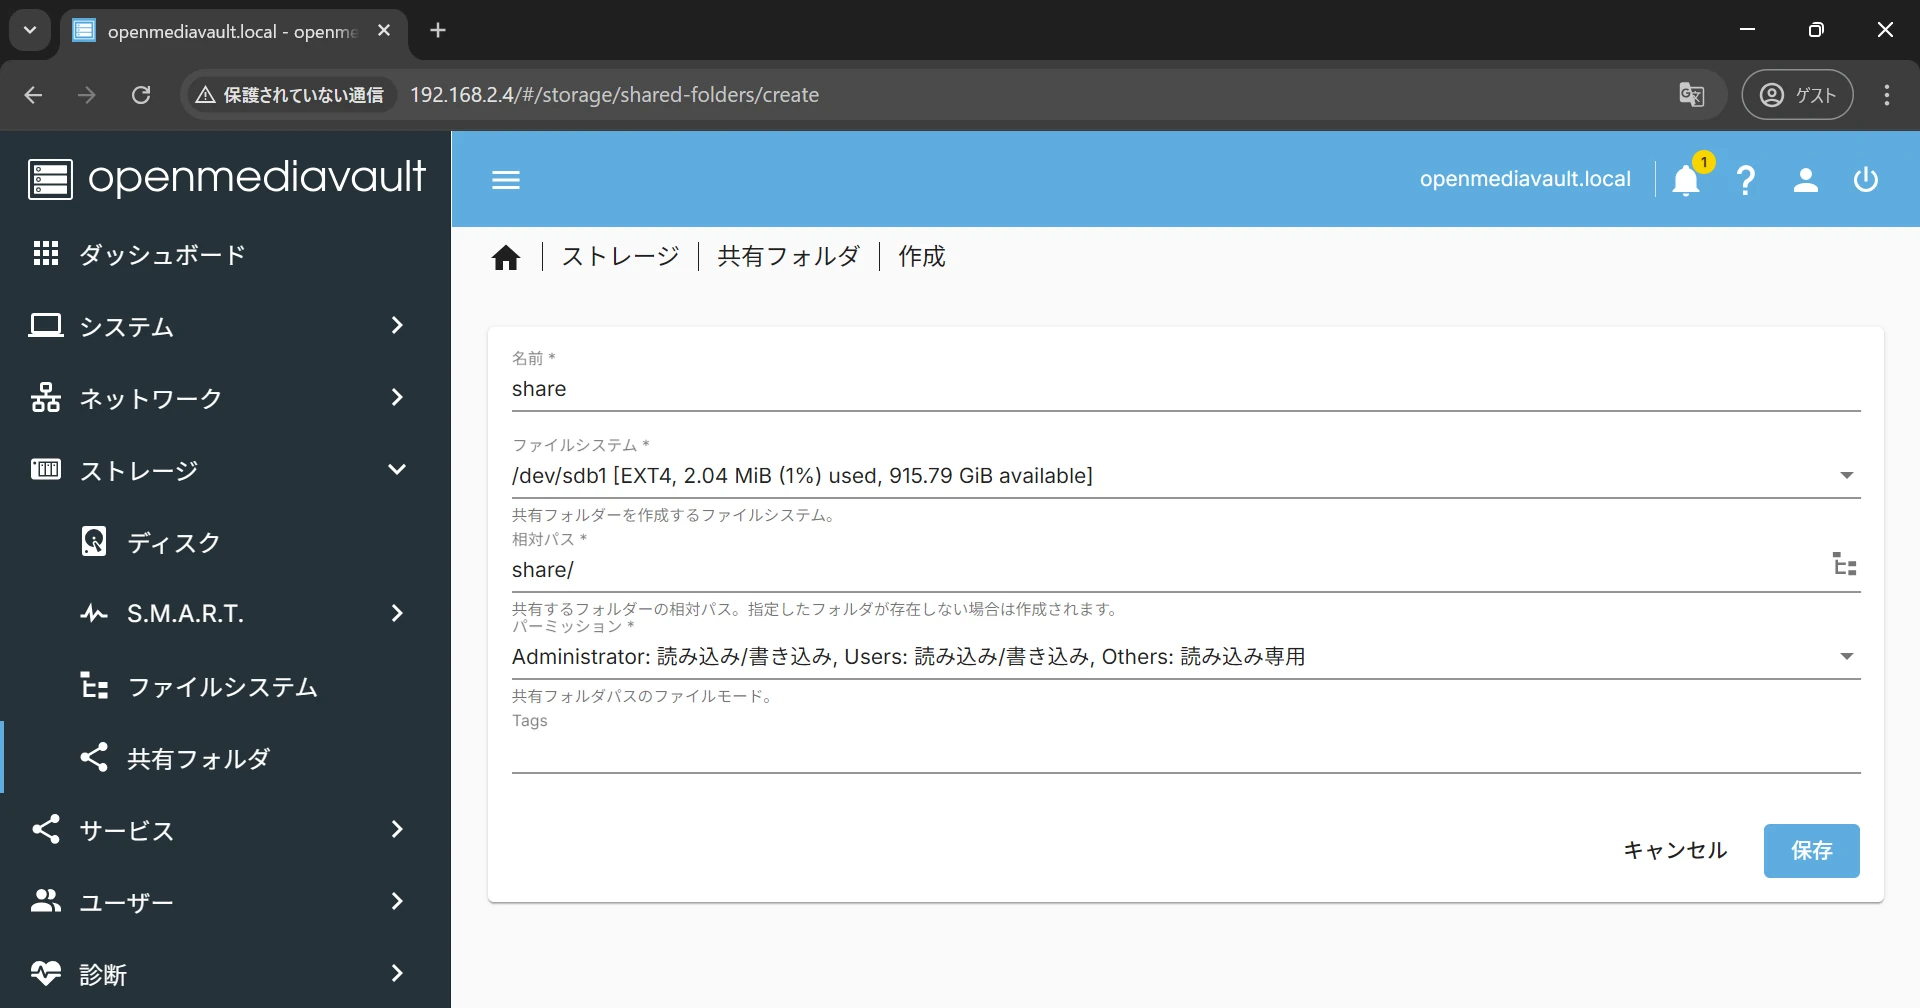Expand the ネットワーク menu chevron
The image size is (1920, 1008).
click(397, 397)
